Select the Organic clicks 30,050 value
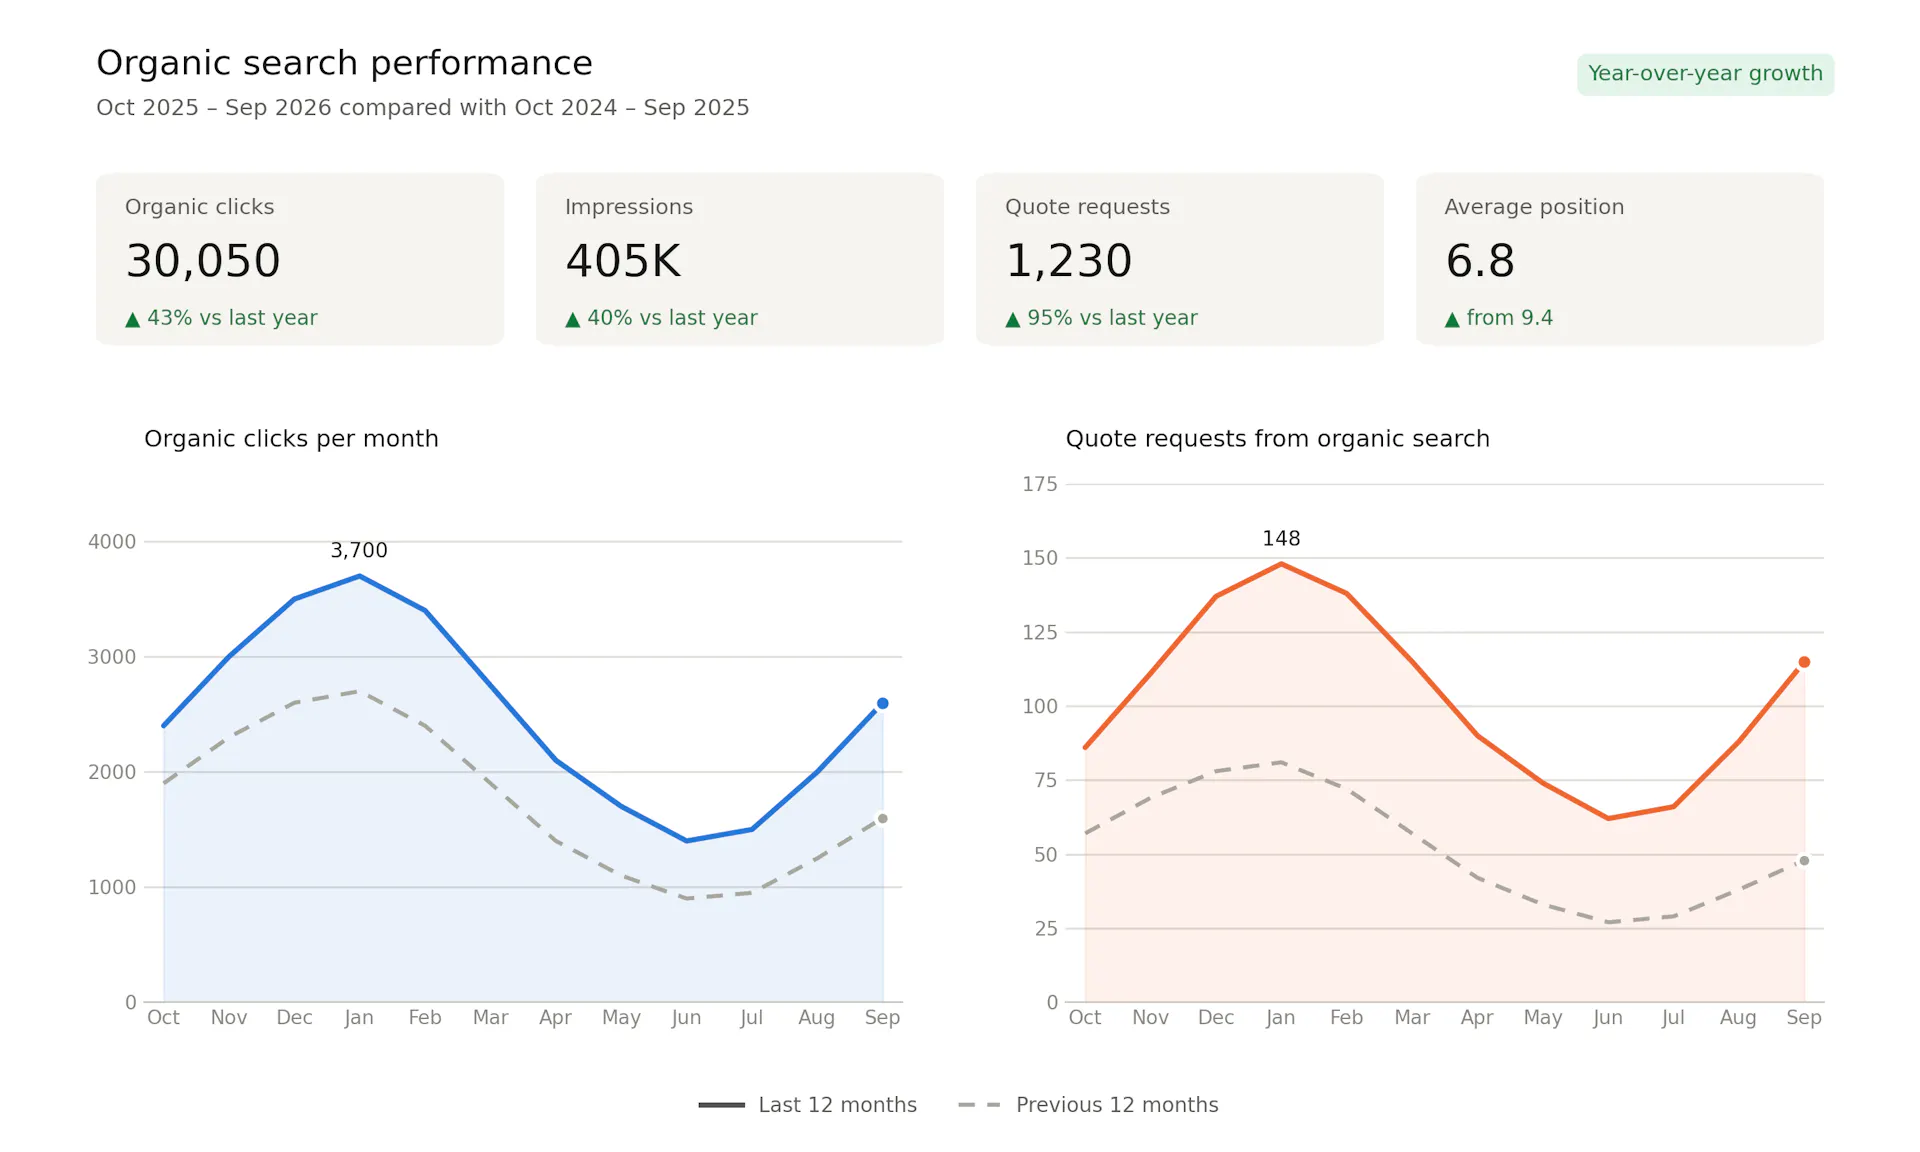Viewport: 1920px width, 1152px height. click(203, 261)
